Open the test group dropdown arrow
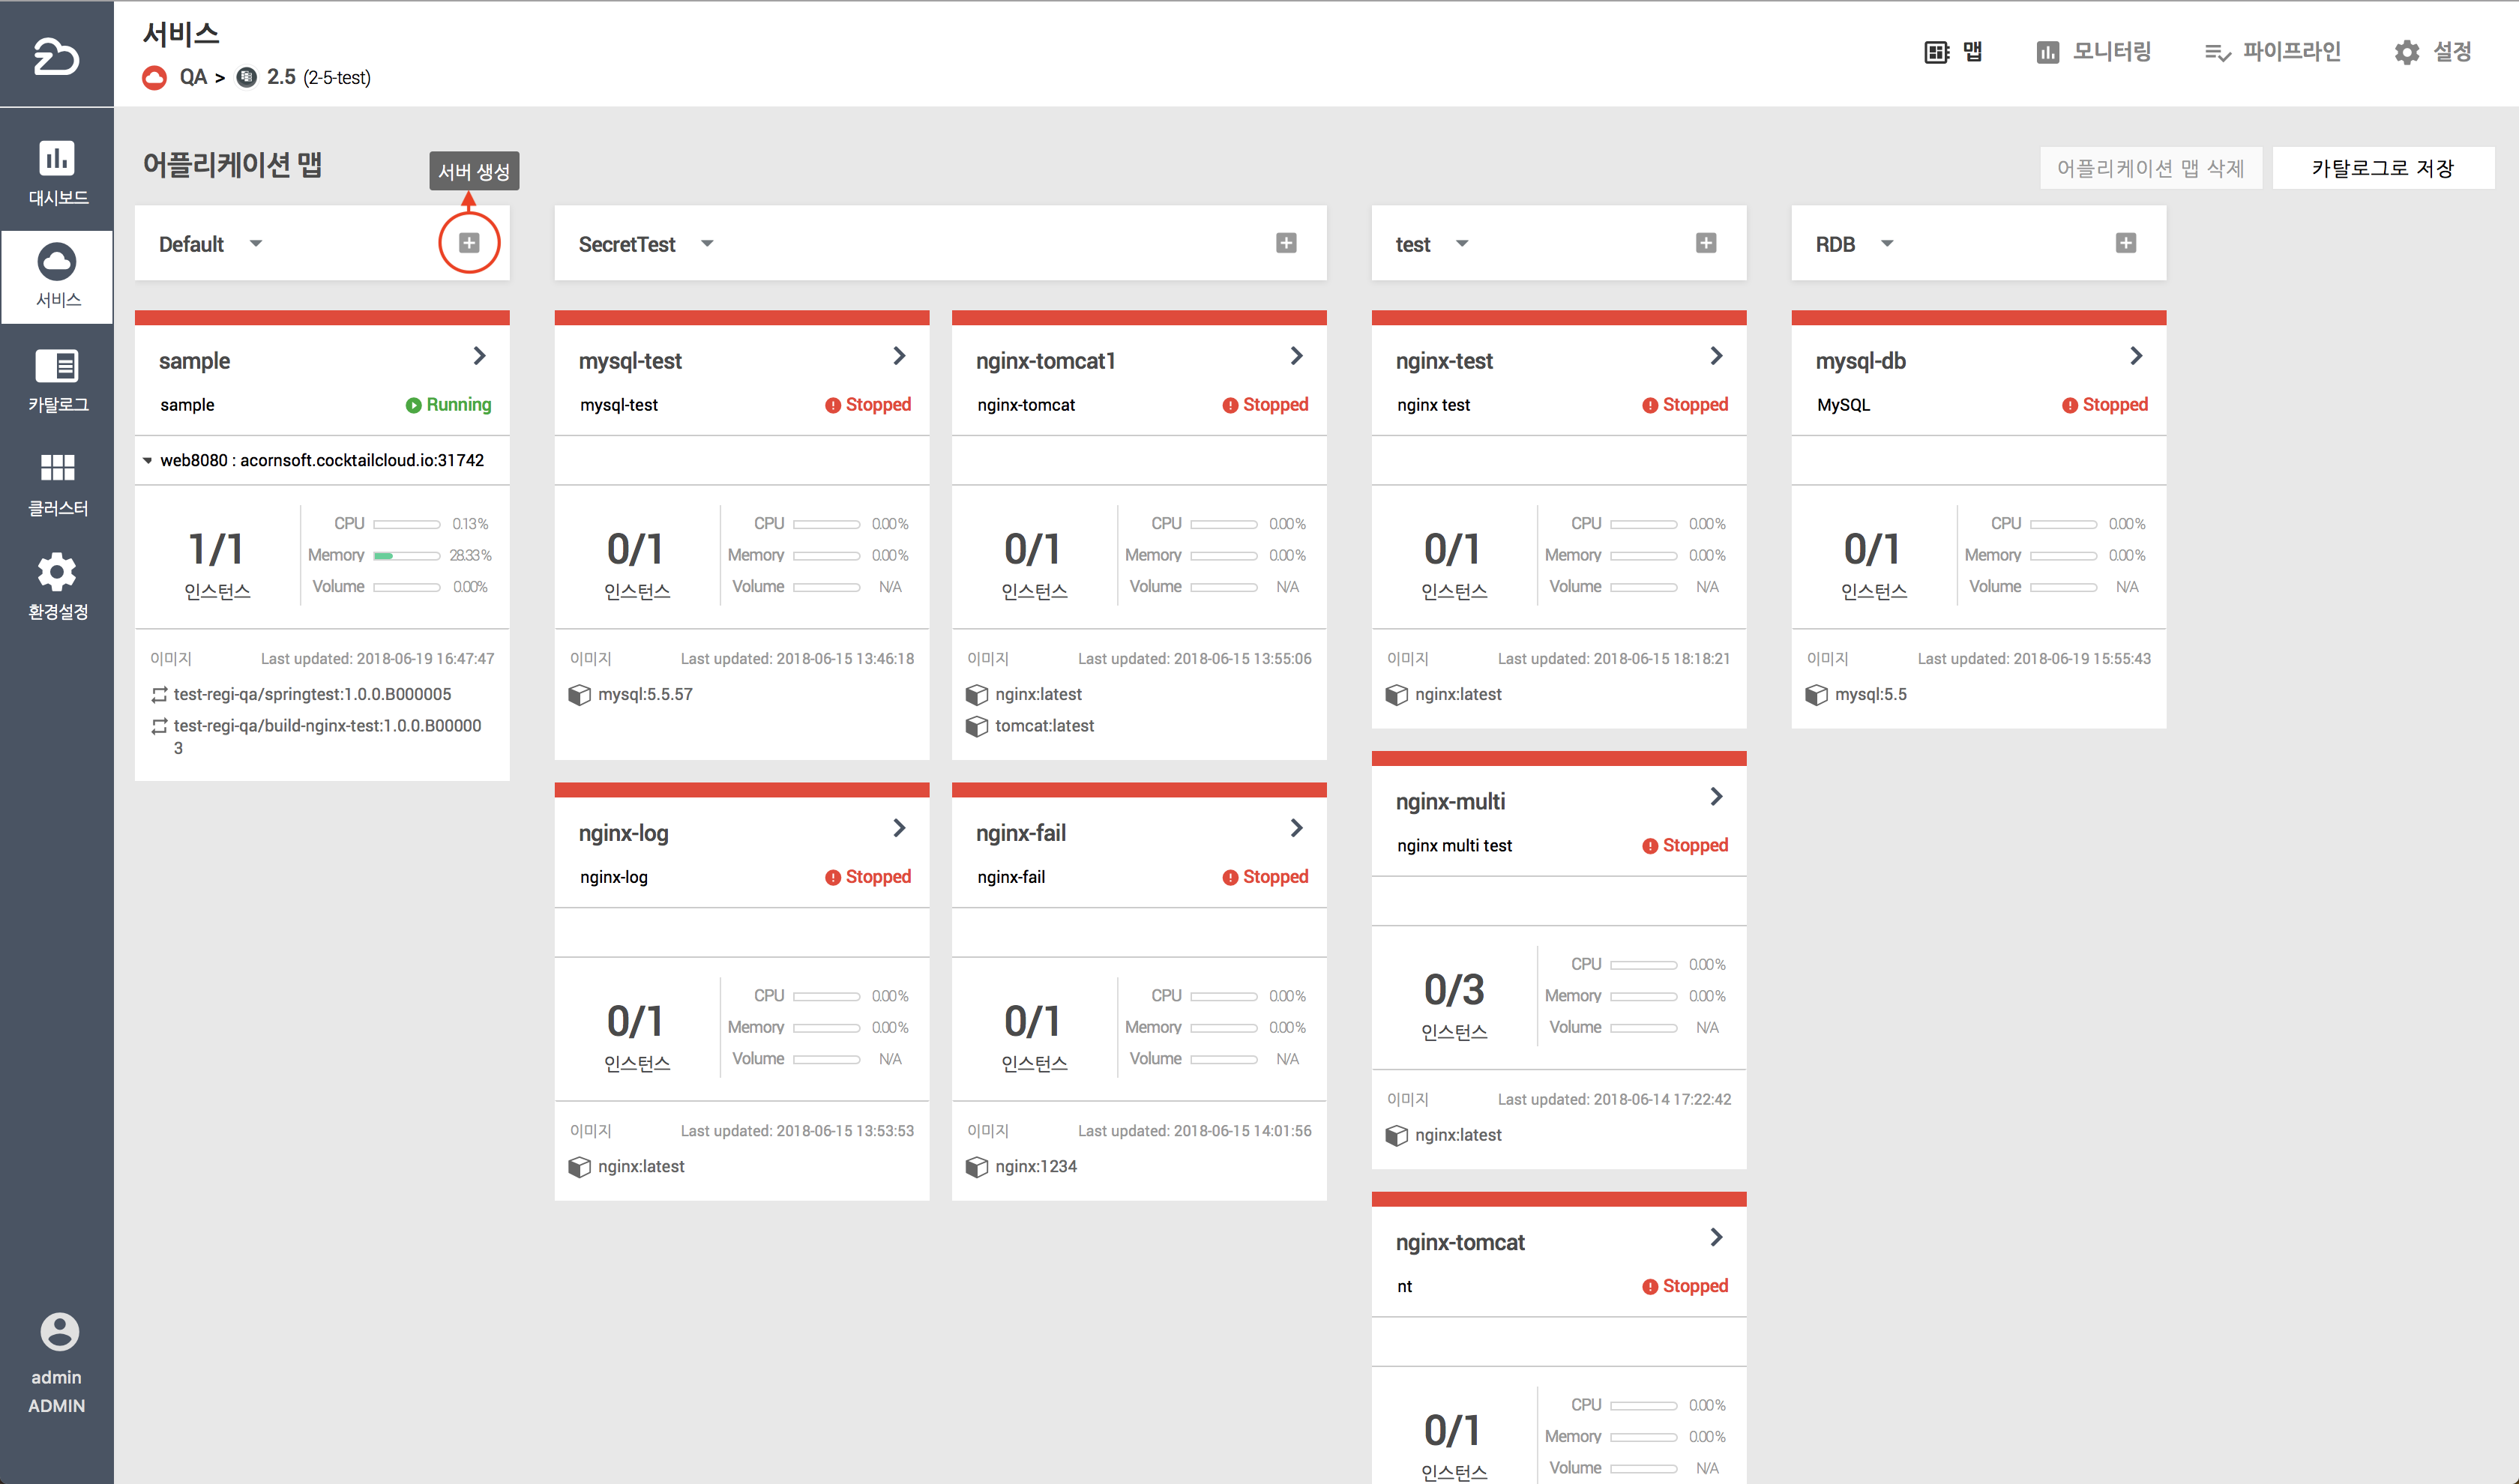The height and width of the screenshot is (1484, 2519). 1462,244
